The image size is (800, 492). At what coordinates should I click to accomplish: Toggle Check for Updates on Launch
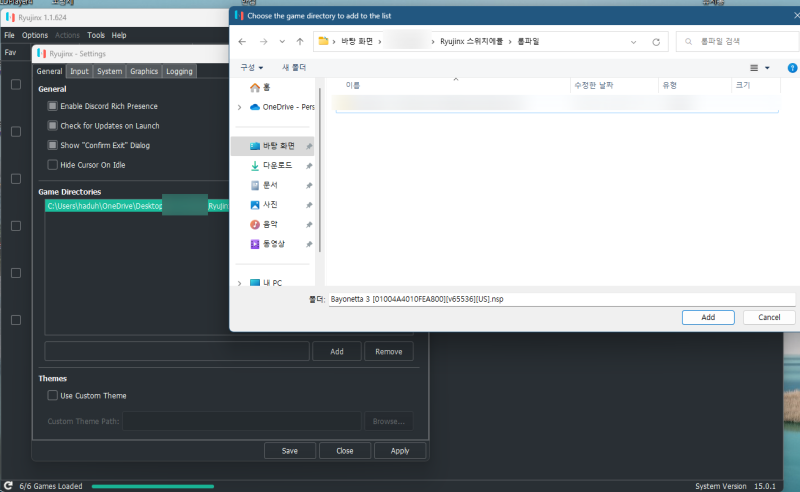pyautogui.click(x=53, y=126)
